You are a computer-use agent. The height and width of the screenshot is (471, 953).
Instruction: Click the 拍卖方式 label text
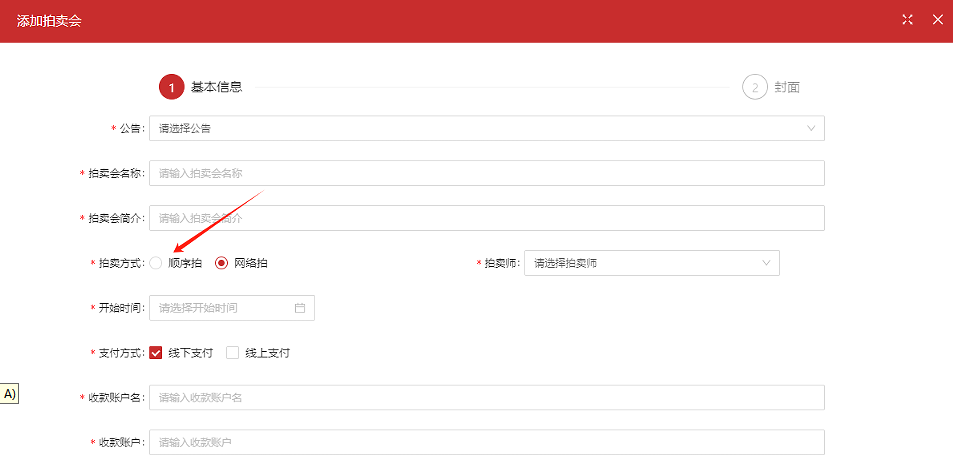point(121,263)
